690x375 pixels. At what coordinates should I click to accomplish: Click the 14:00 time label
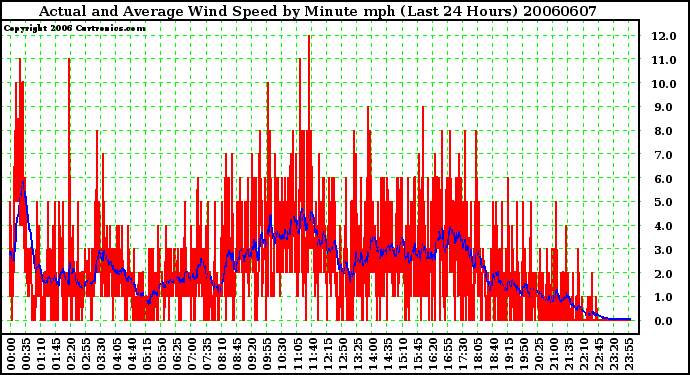pyautogui.click(x=373, y=354)
